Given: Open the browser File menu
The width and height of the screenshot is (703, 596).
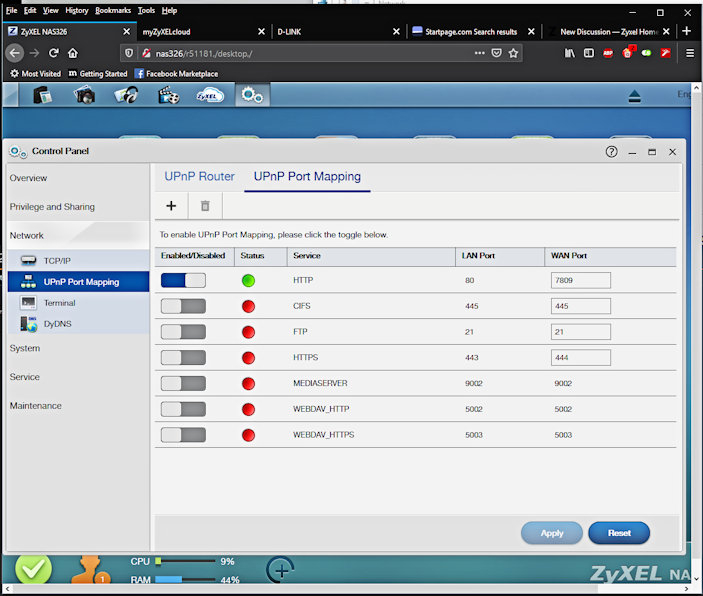Looking at the screenshot, I should tap(11, 10).
